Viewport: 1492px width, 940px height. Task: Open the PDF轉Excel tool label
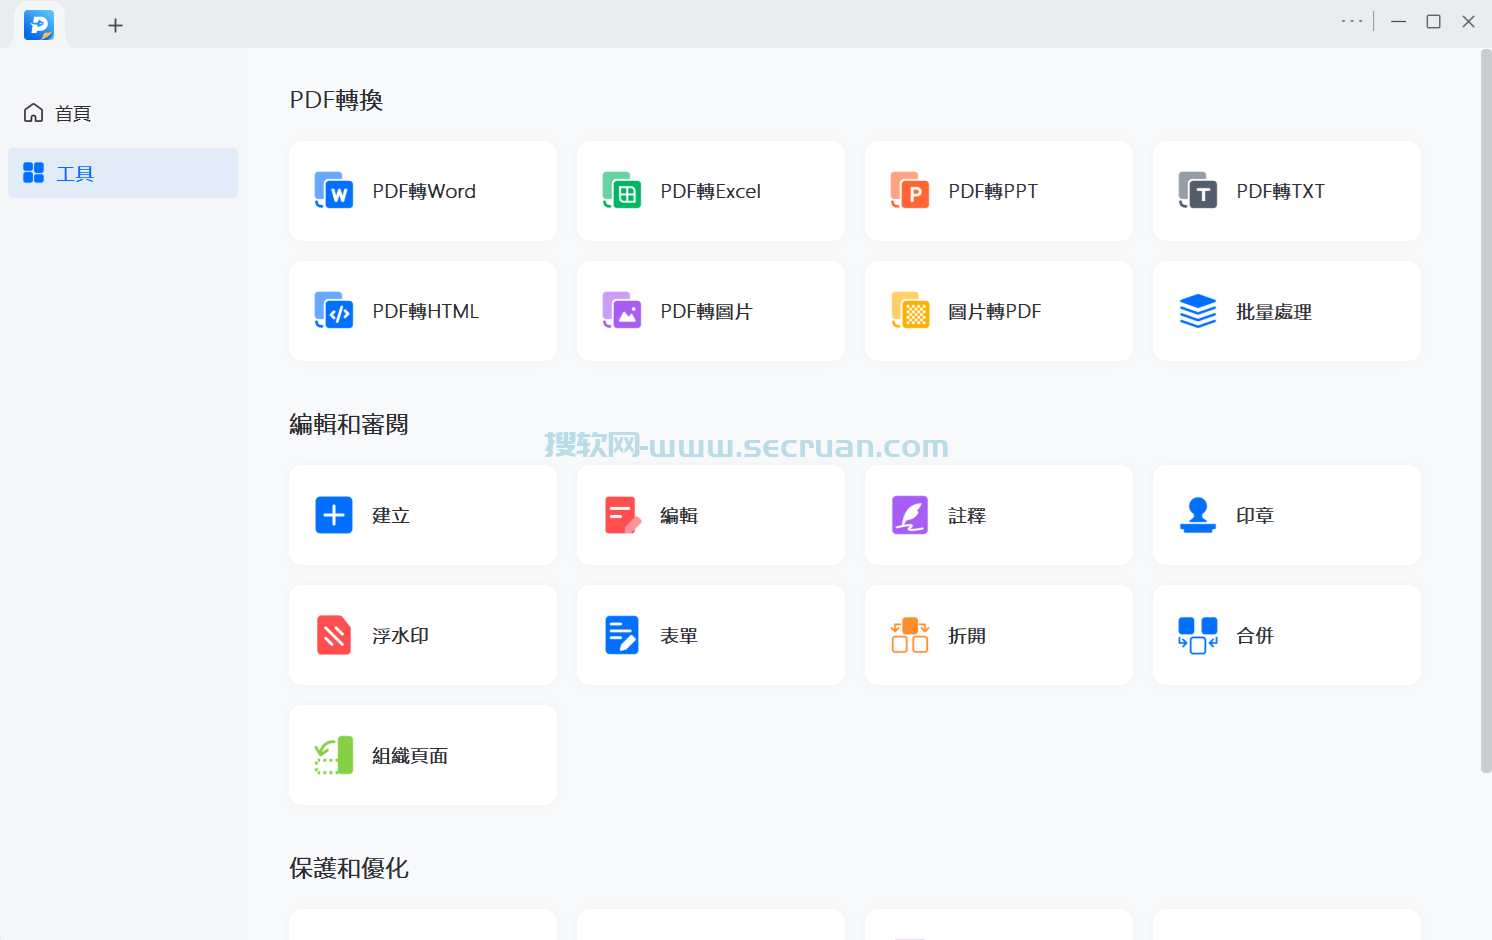pos(711,191)
